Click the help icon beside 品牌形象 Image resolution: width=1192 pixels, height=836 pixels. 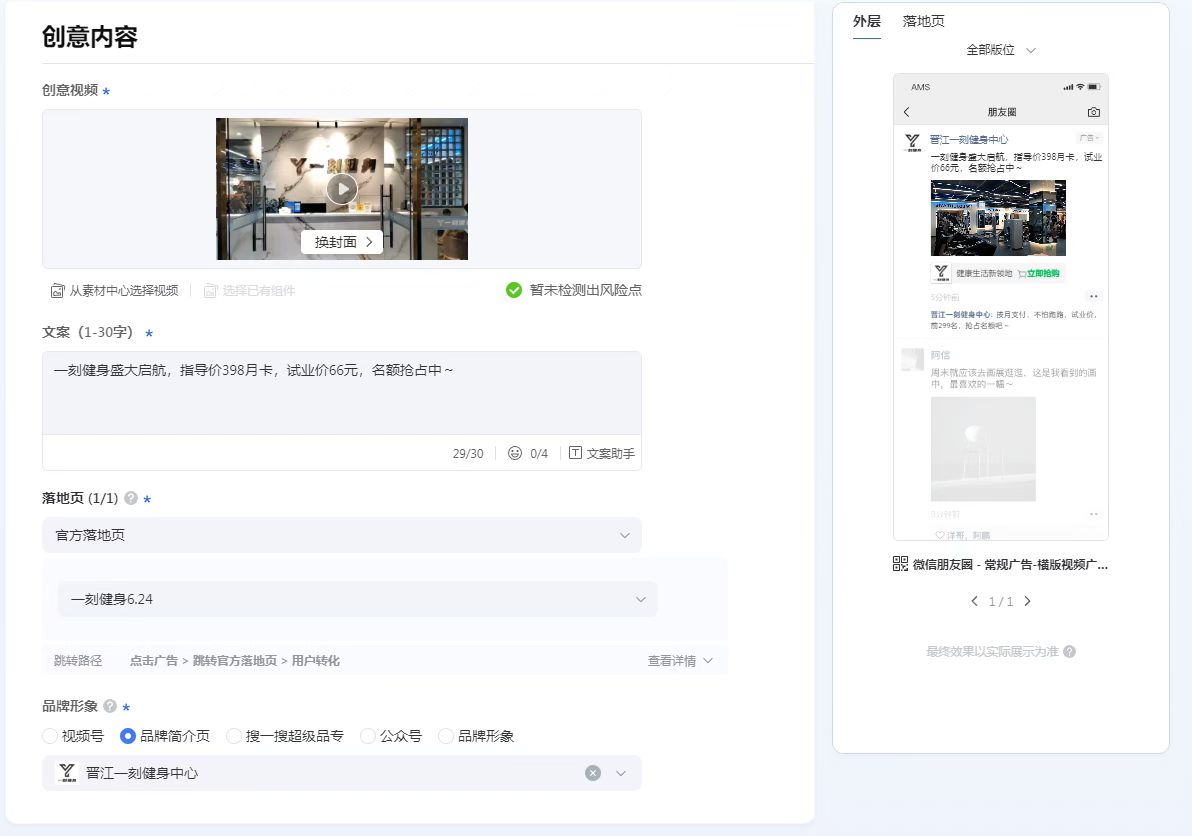109,706
